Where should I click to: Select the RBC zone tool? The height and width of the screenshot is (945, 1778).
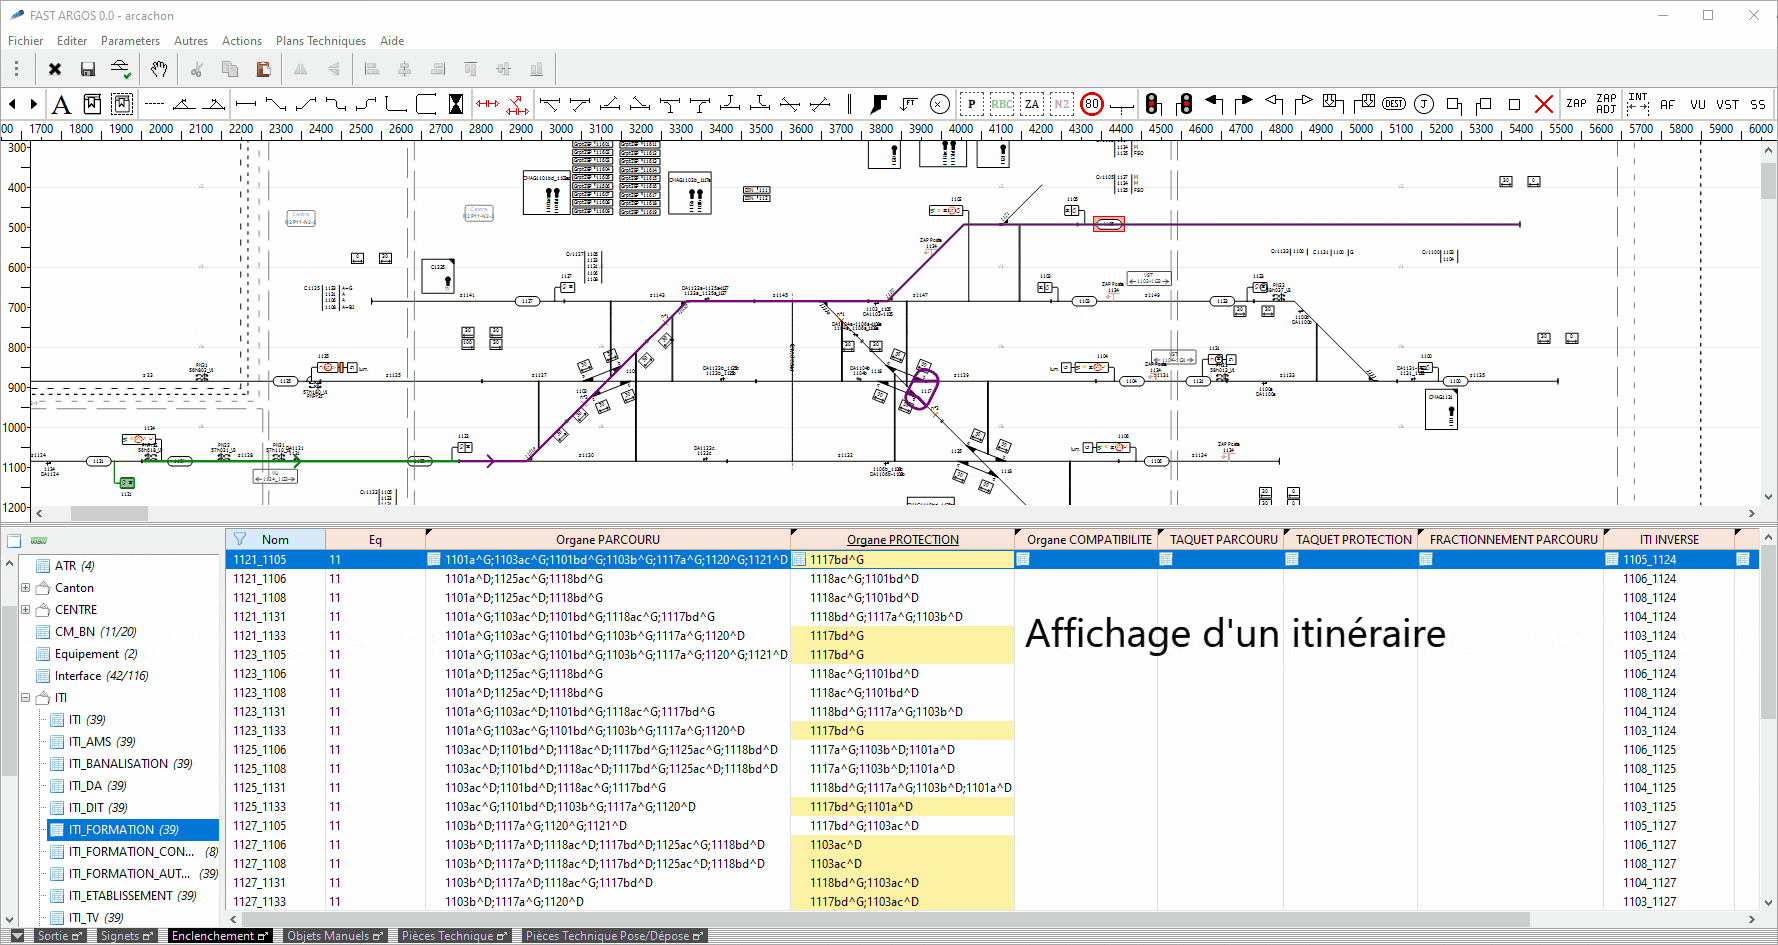[x=1001, y=104]
